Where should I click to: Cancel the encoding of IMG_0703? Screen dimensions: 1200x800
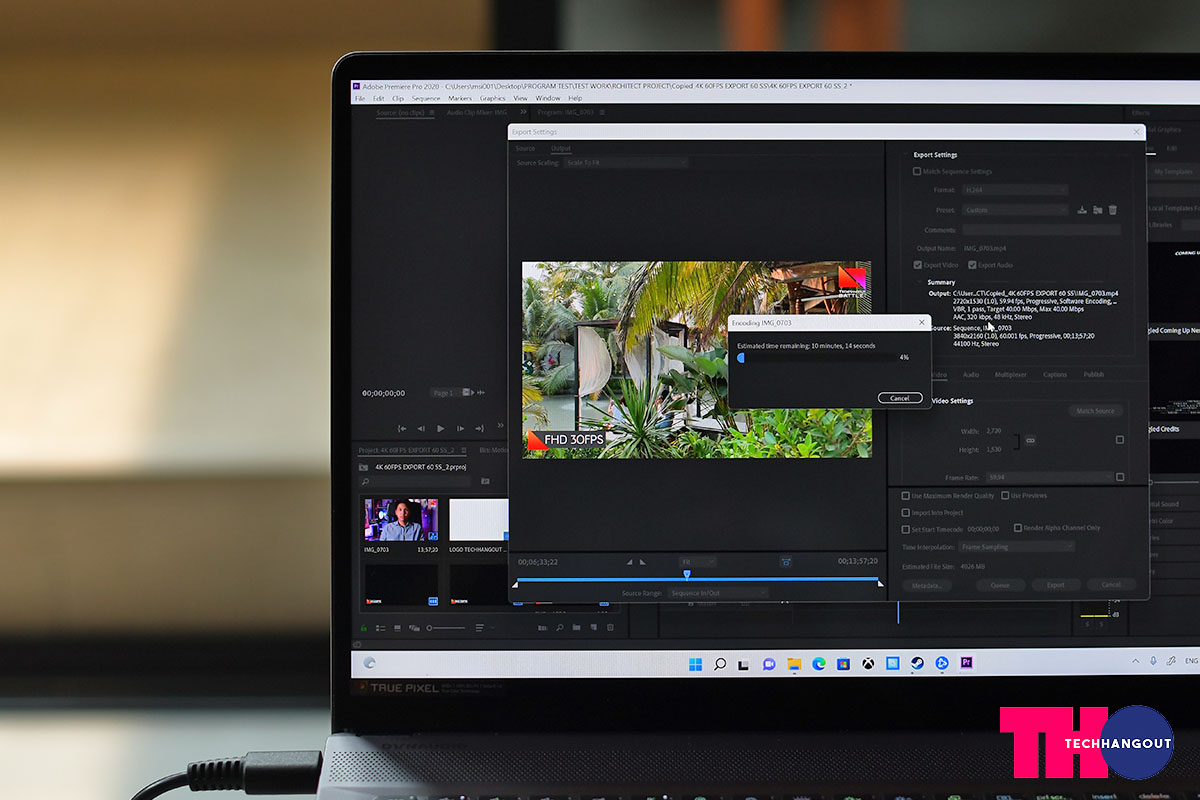(x=900, y=398)
